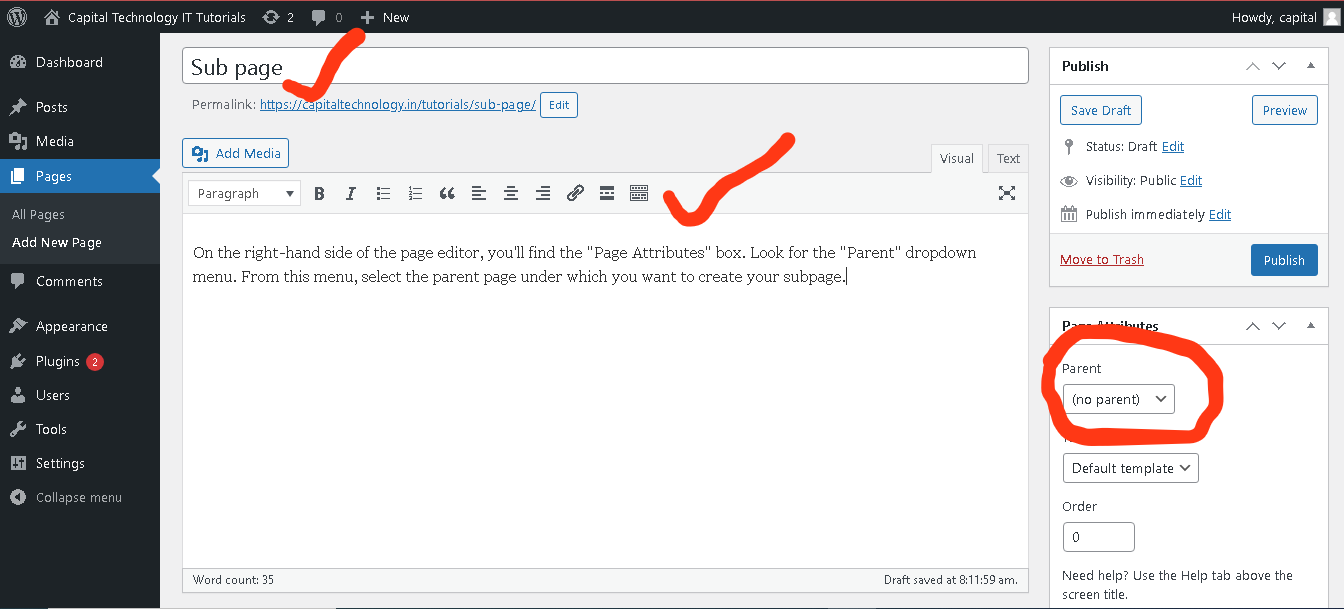The image size is (1344, 609).
Task: Expand the Default template dropdown
Action: [1130, 468]
